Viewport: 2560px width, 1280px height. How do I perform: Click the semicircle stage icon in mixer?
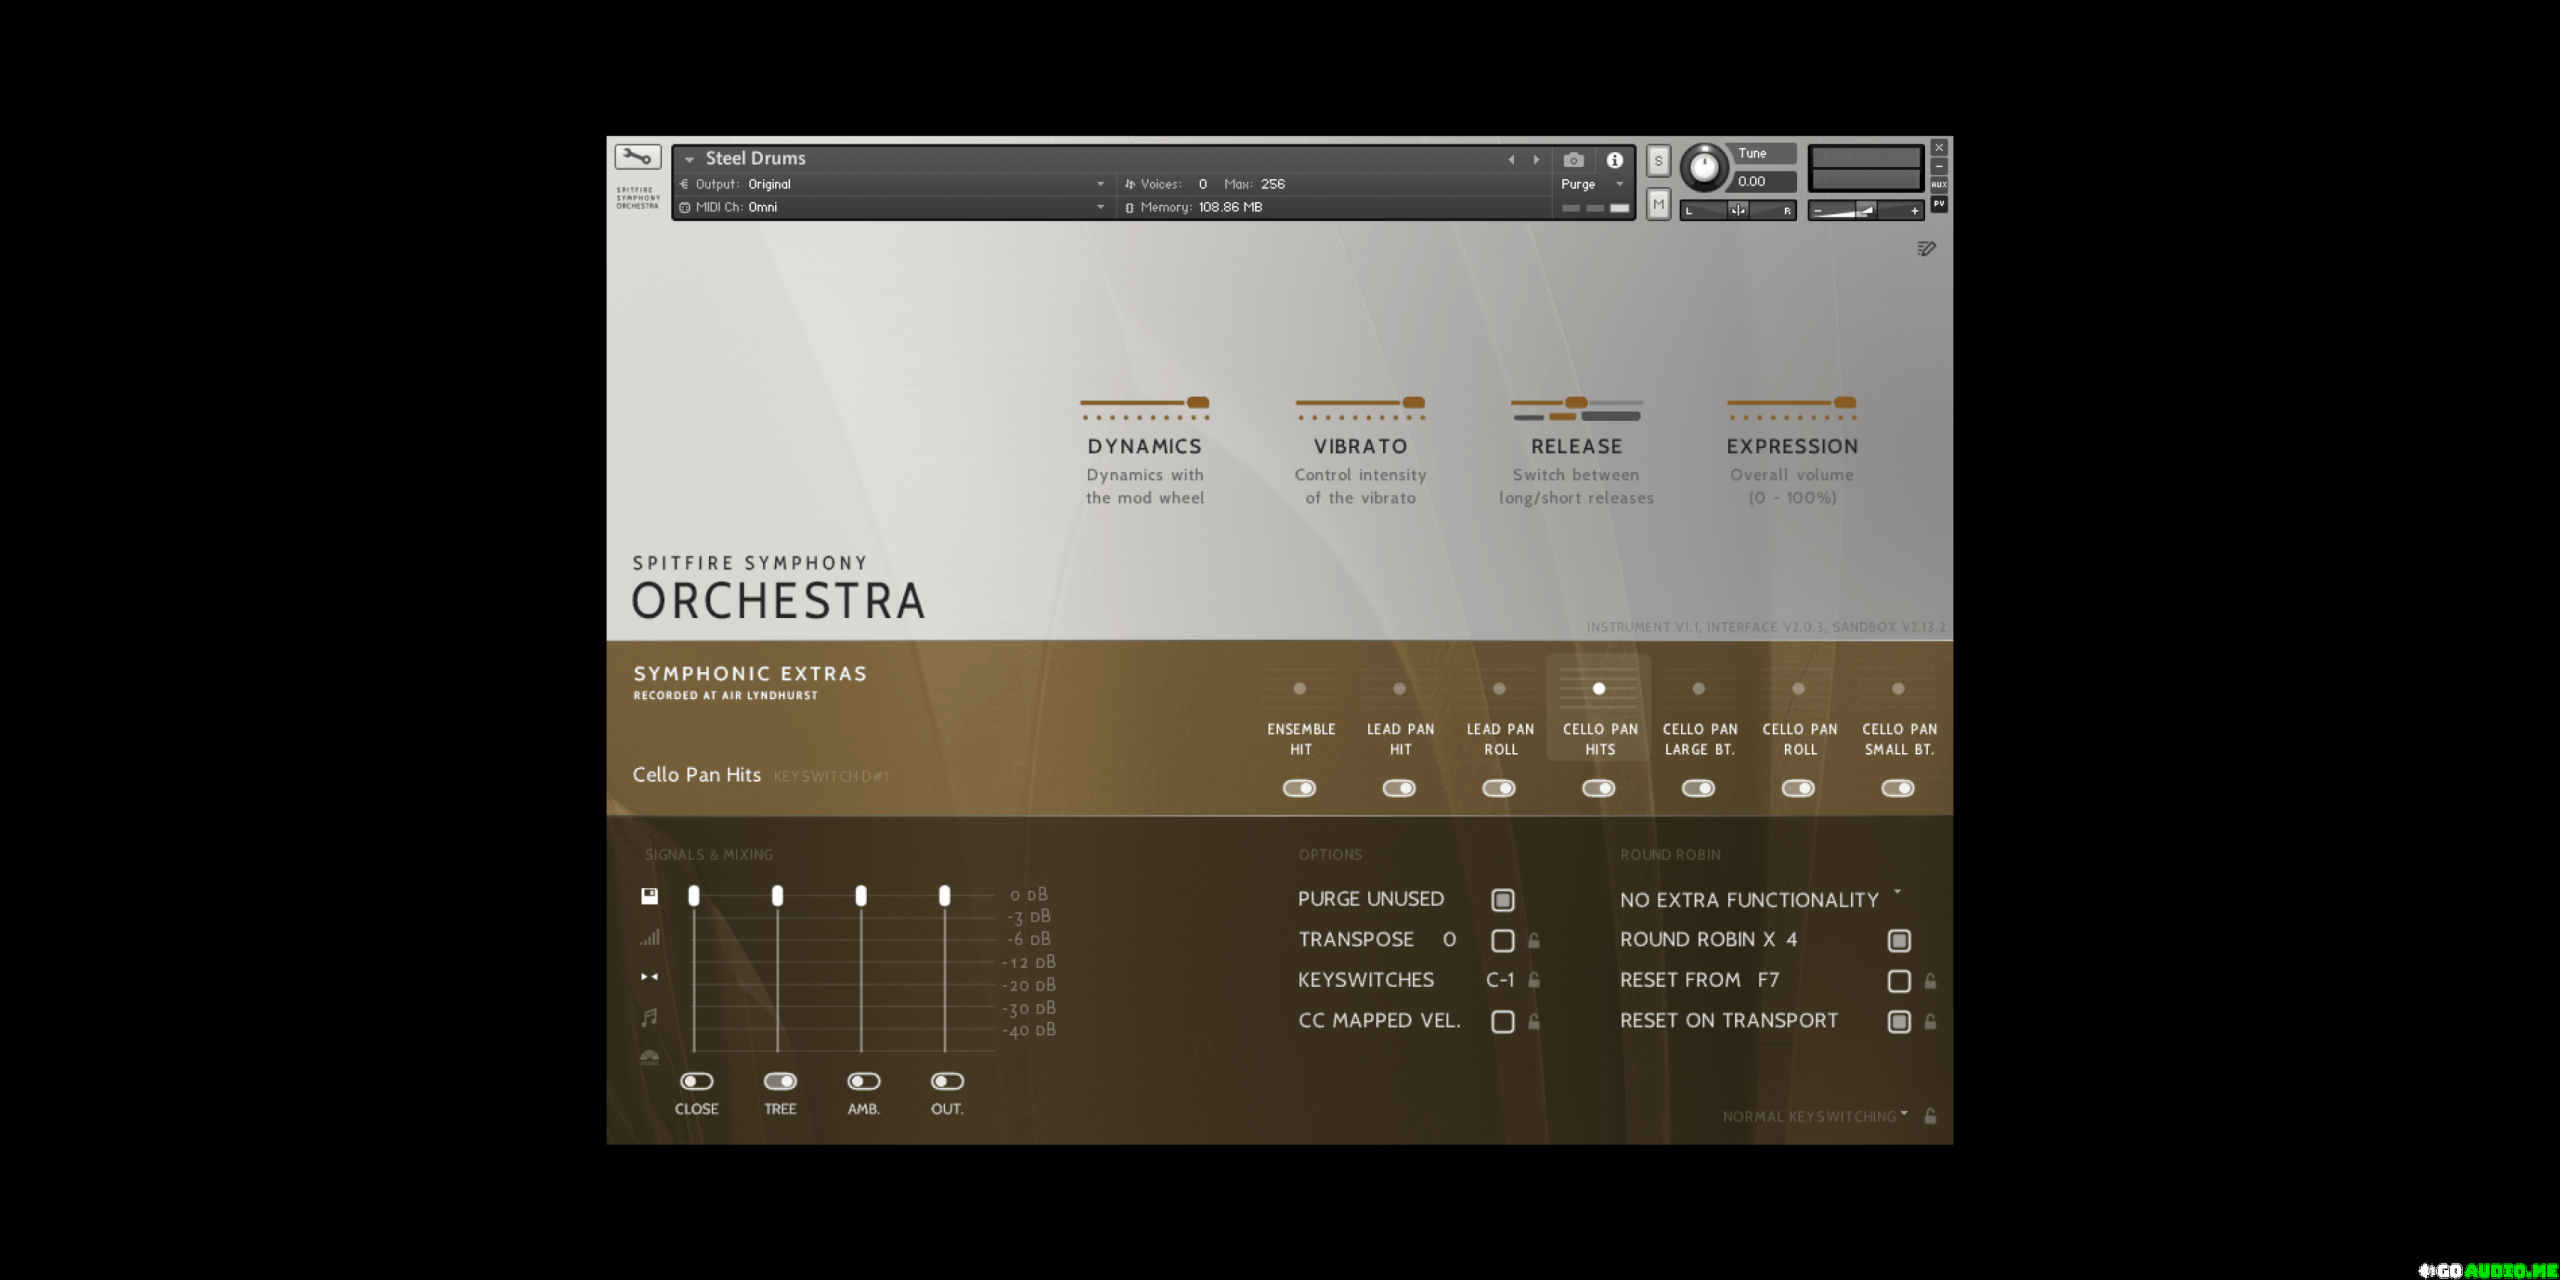coord(649,1057)
